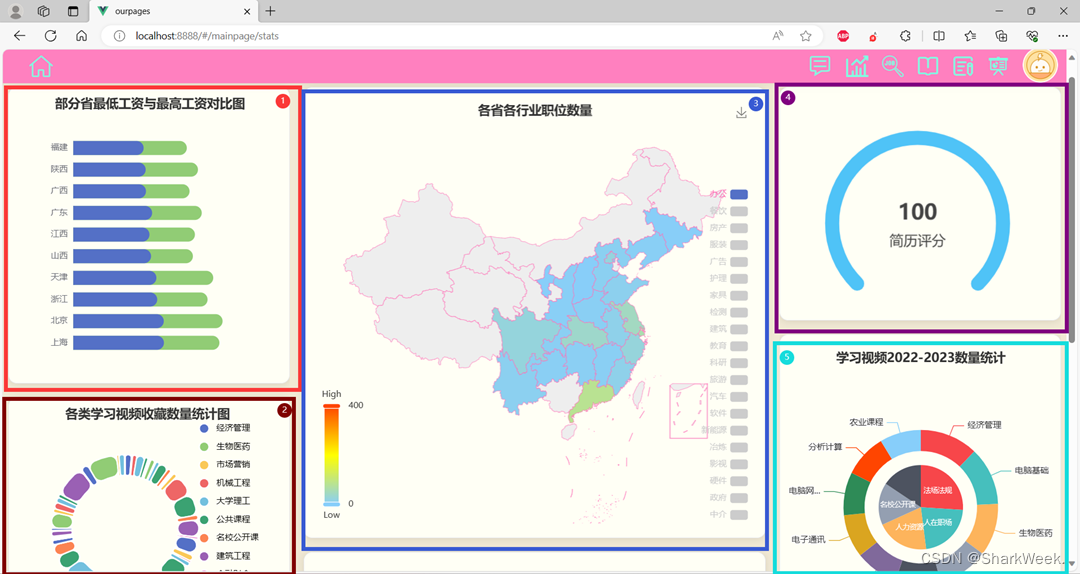This screenshot has height=574, width=1080.
Task: Activate the read aloud icon
Action: tap(778, 36)
